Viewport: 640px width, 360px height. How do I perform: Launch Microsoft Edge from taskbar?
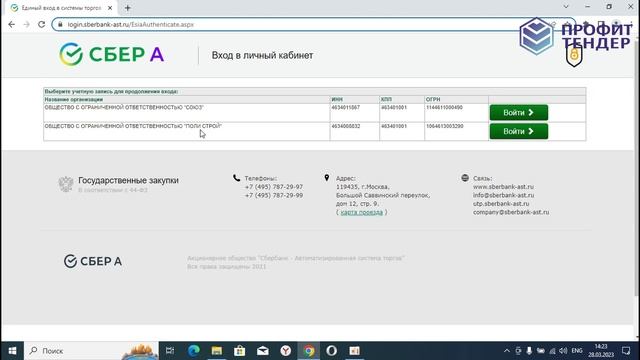[193, 351]
